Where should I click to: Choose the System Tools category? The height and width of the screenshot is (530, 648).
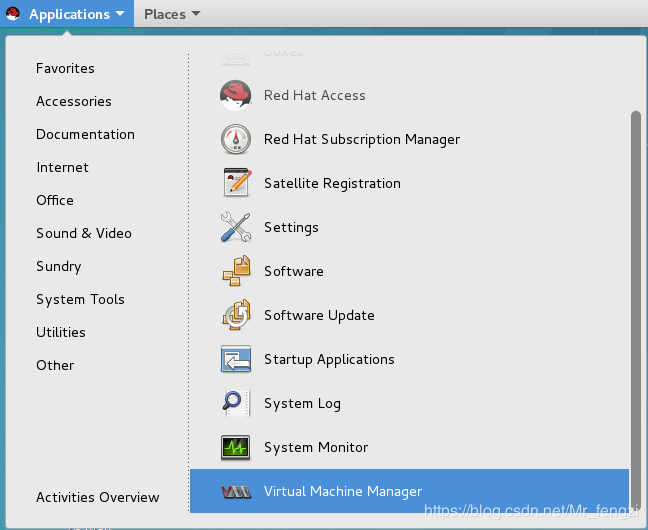tap(80, 299)
